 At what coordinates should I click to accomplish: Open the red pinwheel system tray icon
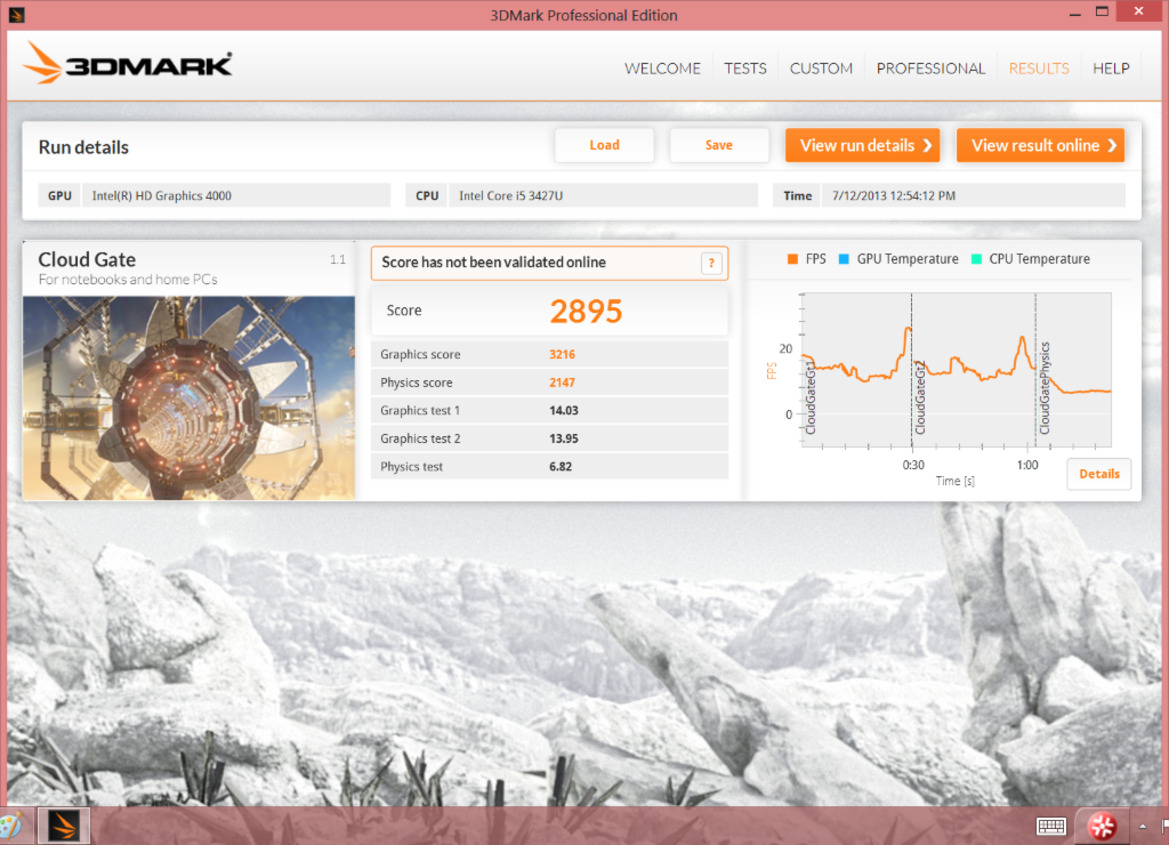point(1102,826)
